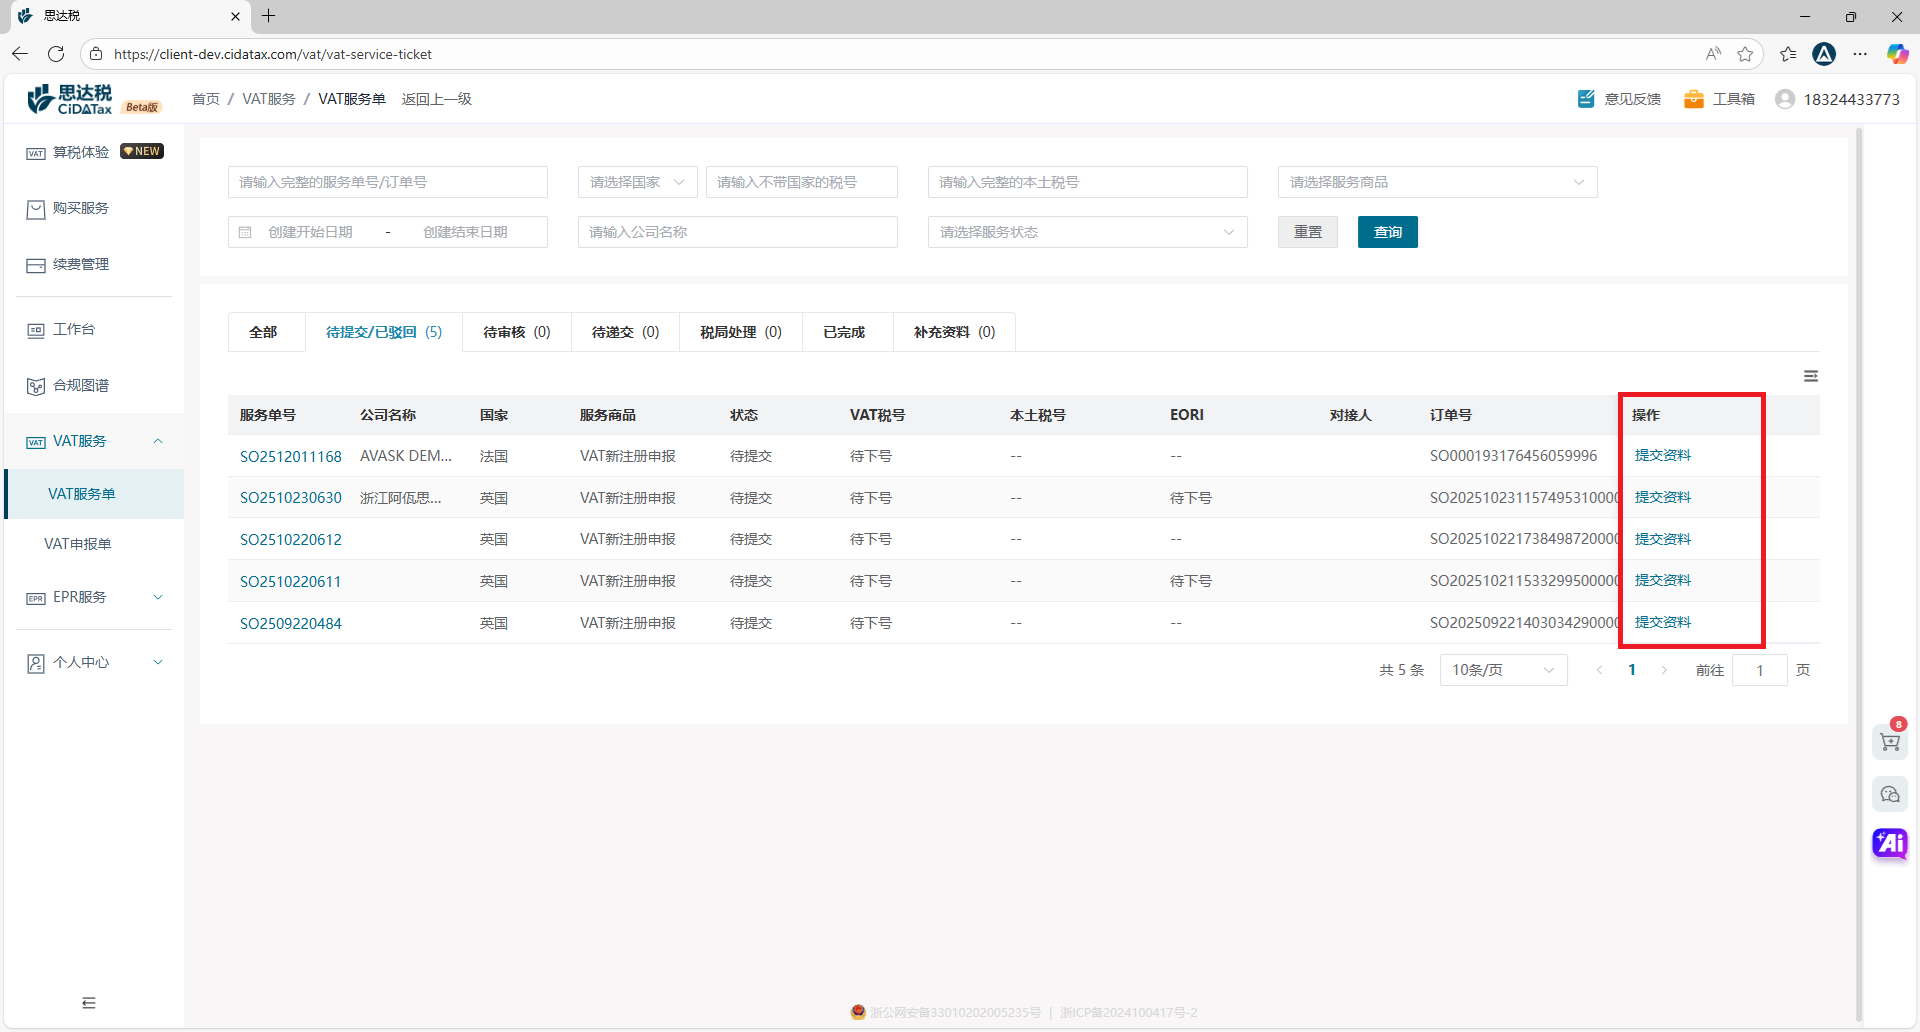1920x1032 pixels.
Task: Click the table column settings icon
Action: click(1810, 376)
